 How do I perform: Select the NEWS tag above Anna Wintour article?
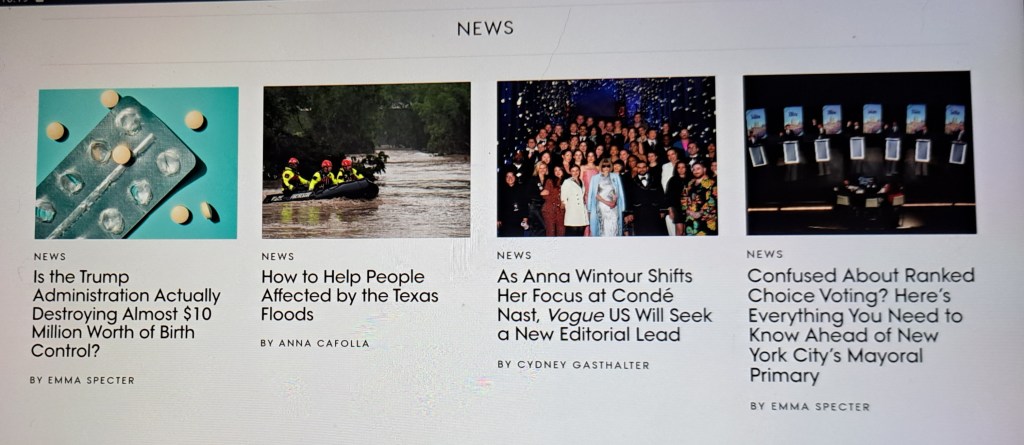click(x=514, y=255)
